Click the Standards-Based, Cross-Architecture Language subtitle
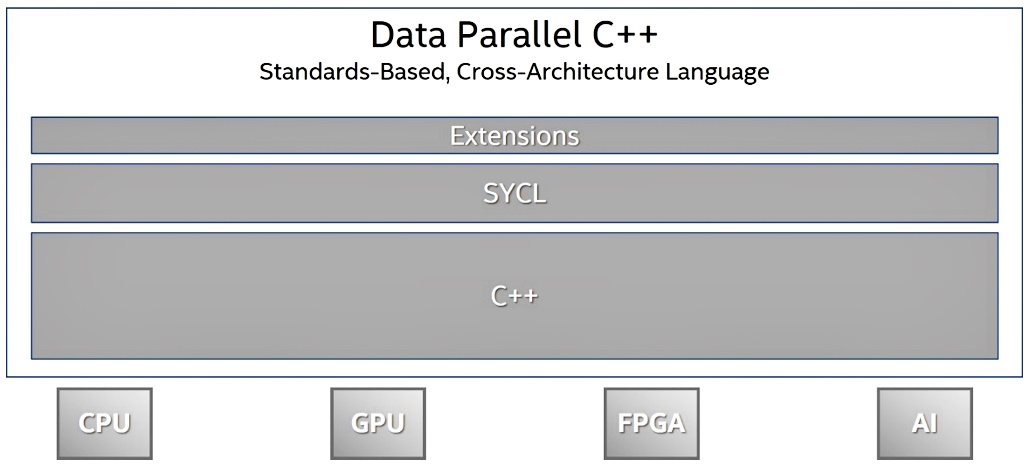The image size is (1028, 464). pos(514,71)
